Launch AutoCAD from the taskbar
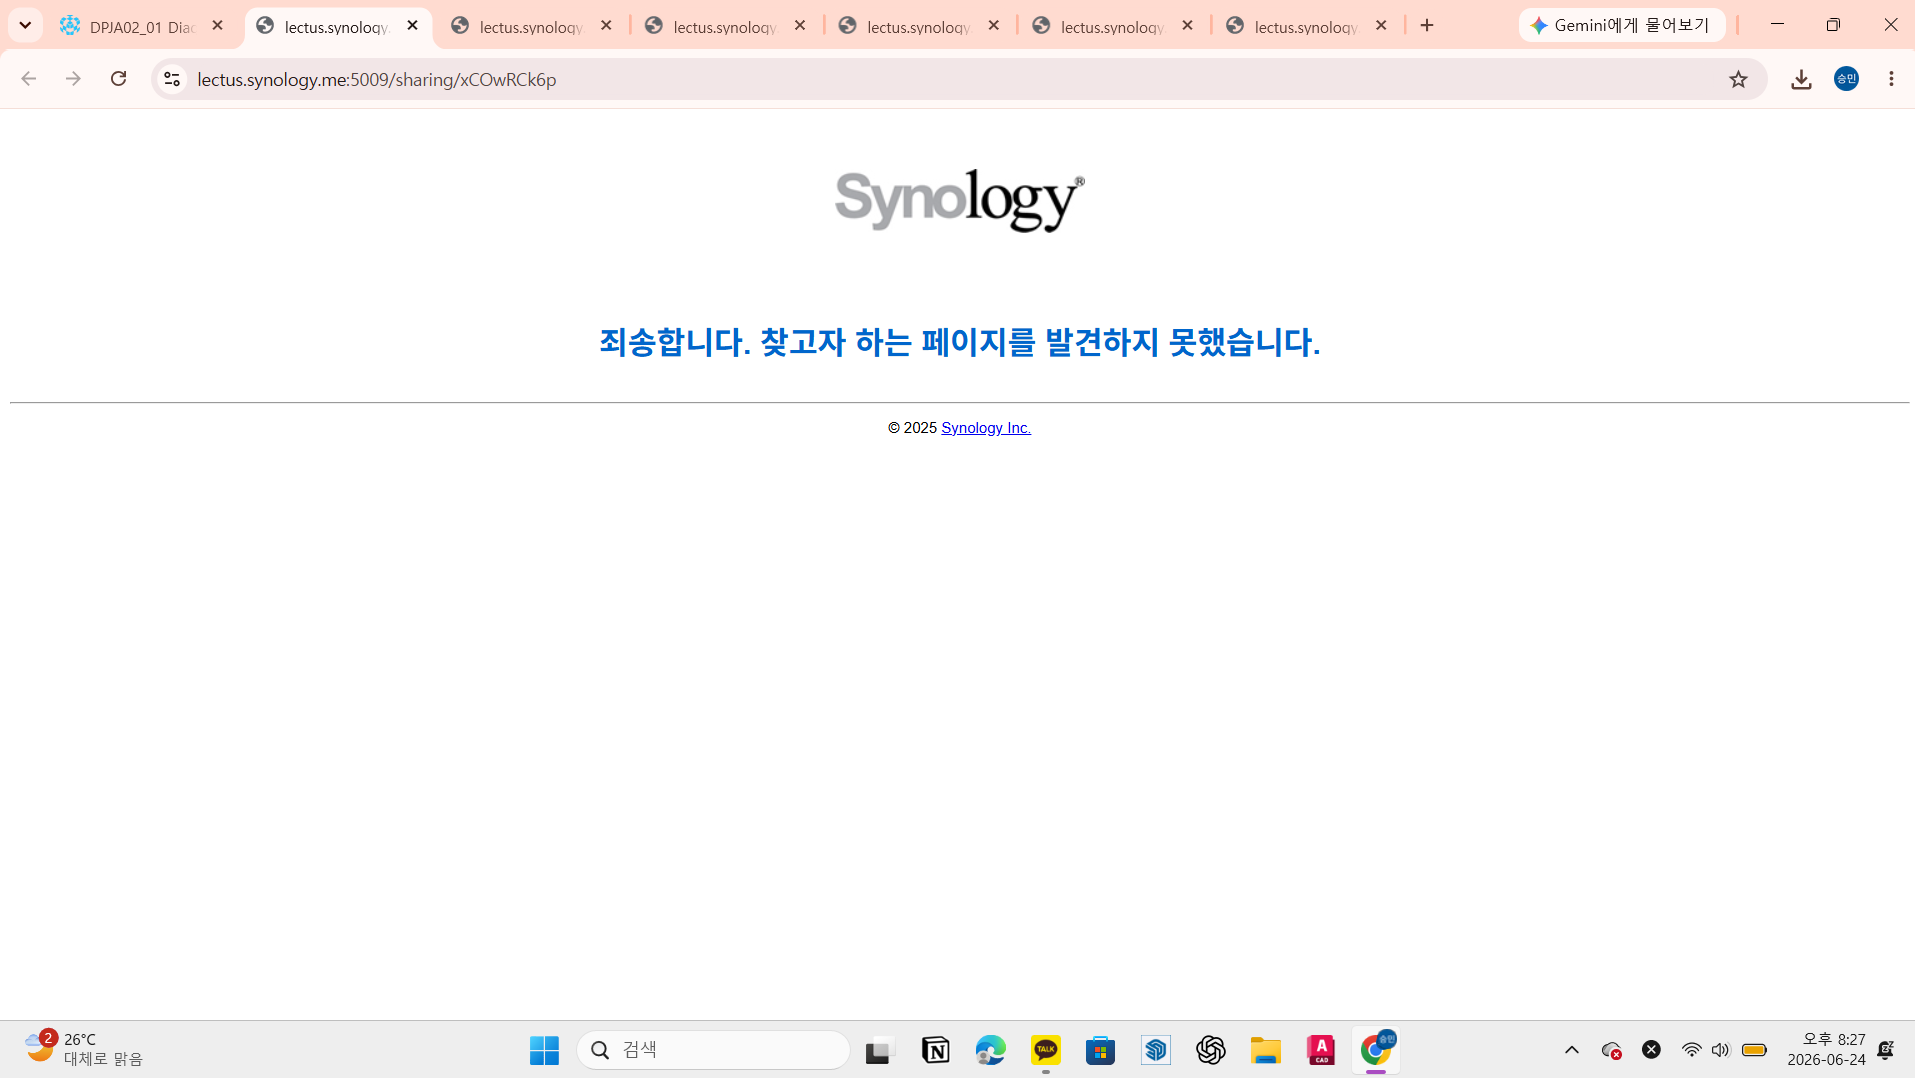The image size is (1915, 1078). pos(1321,1050)
